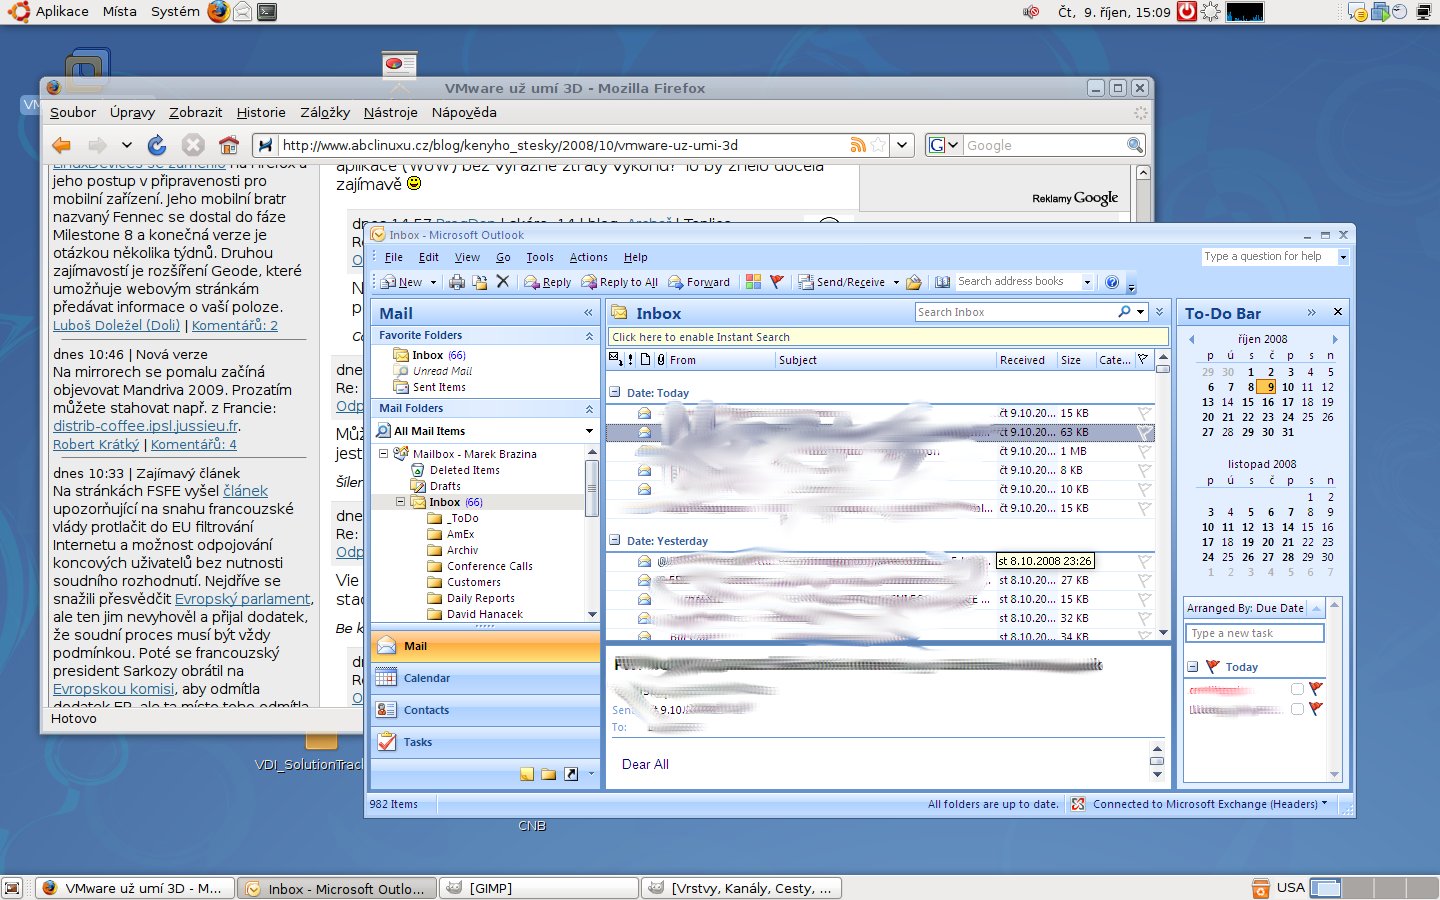The width and height of the screenshot is (1440, 900).
Task: Click Reply to All in the Outlook toolbar
Action: [620, 282]
